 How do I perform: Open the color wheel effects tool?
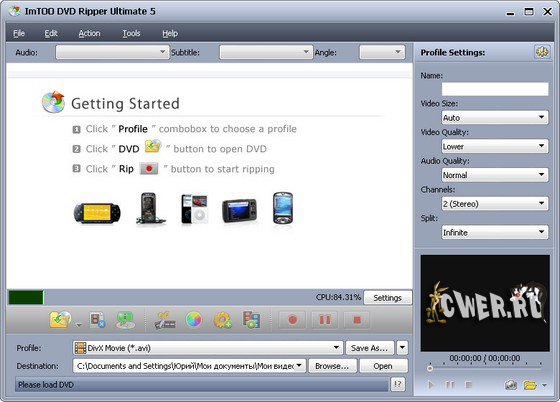pyautogui.click(x=194, y=320)
